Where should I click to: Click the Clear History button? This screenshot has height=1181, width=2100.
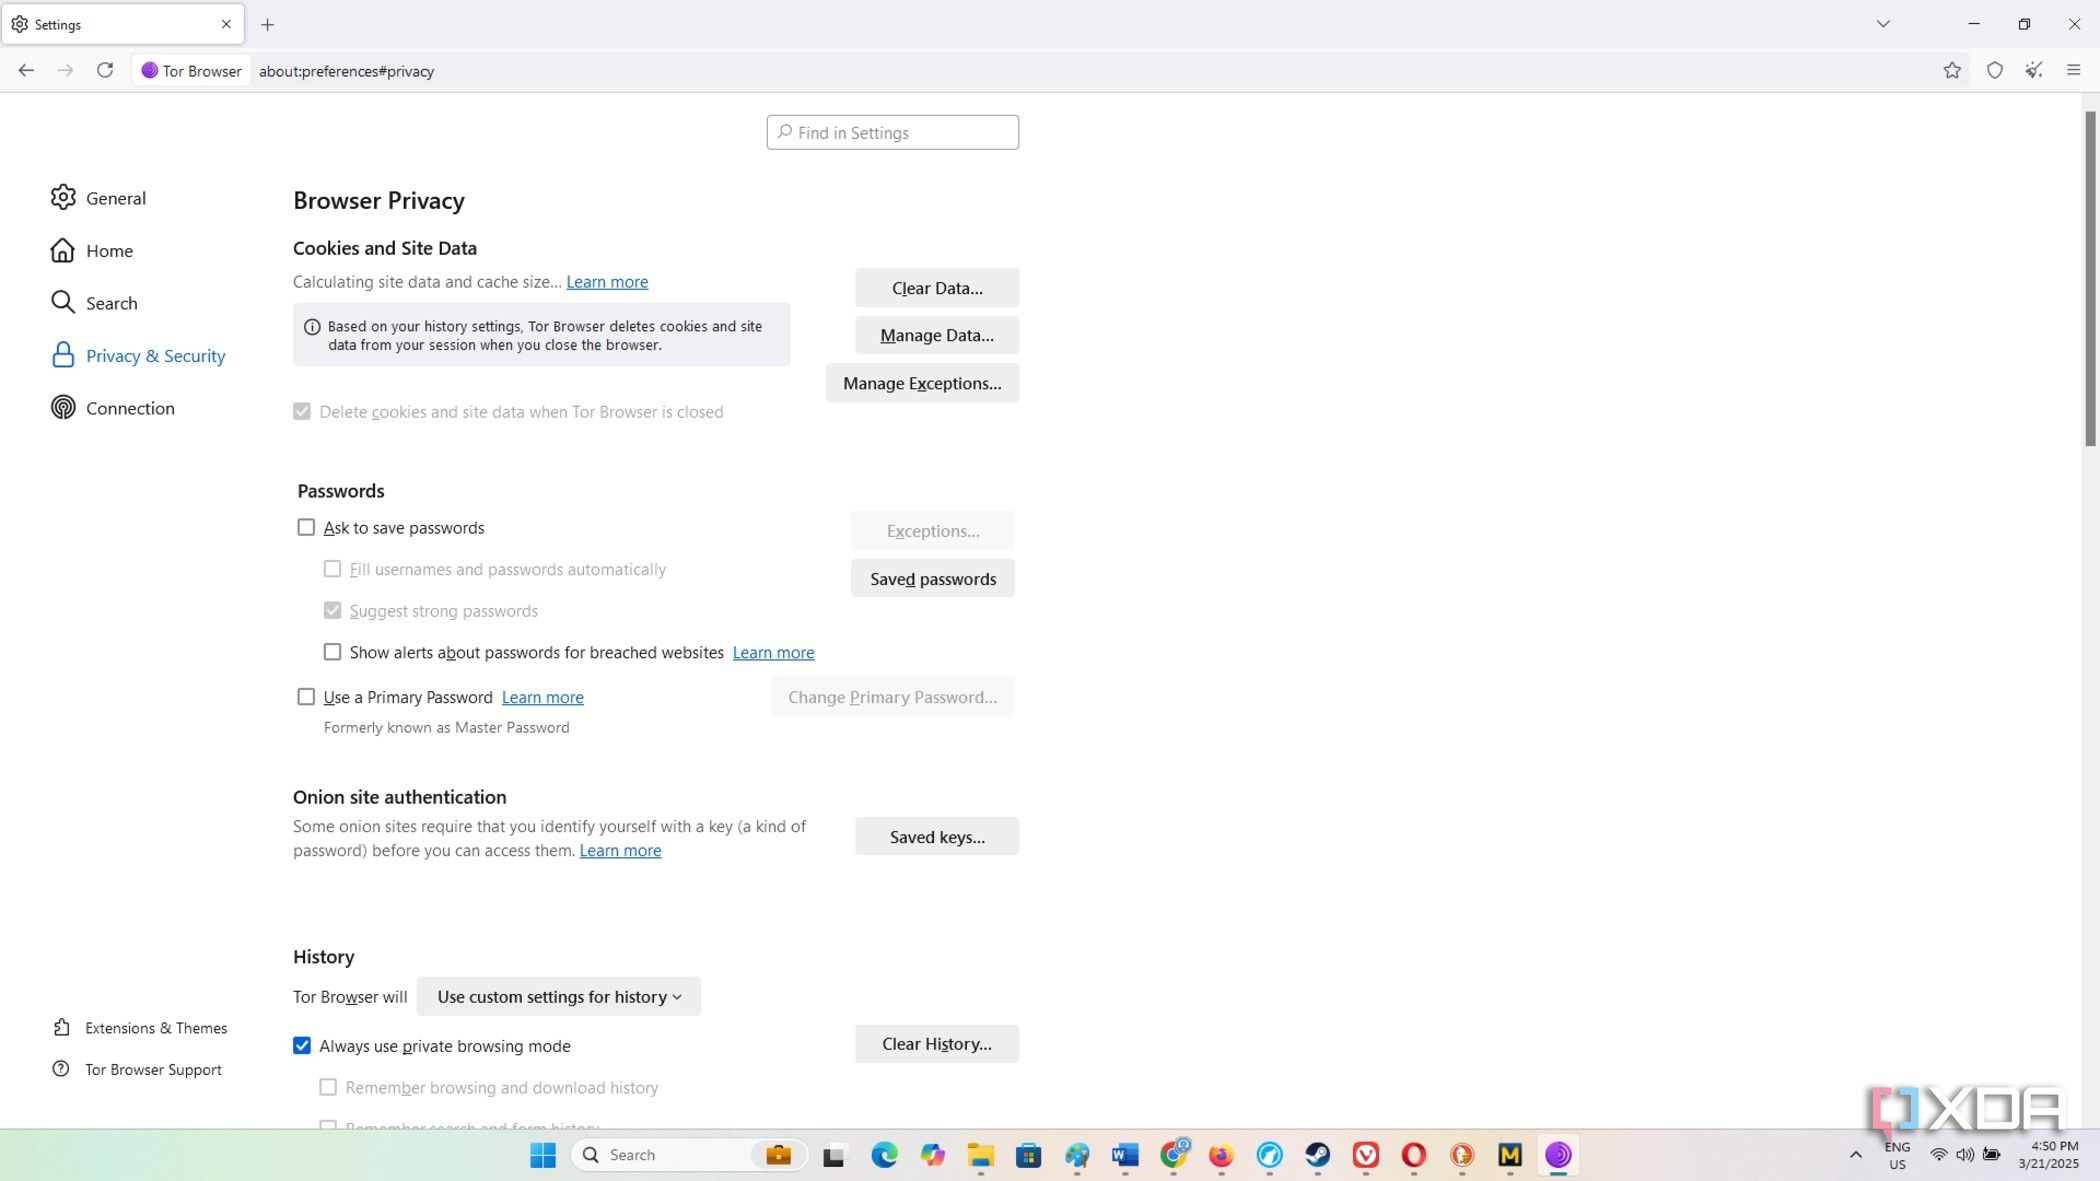click(x=936, y=1044)
